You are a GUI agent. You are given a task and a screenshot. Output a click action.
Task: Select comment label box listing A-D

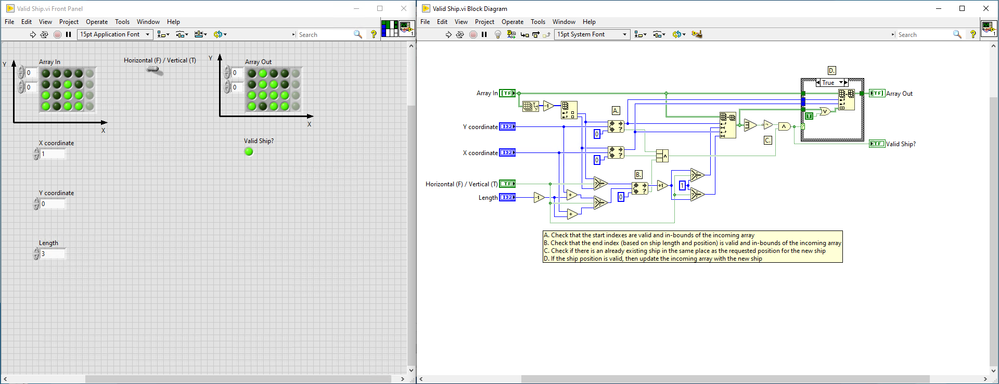(693, 246)
